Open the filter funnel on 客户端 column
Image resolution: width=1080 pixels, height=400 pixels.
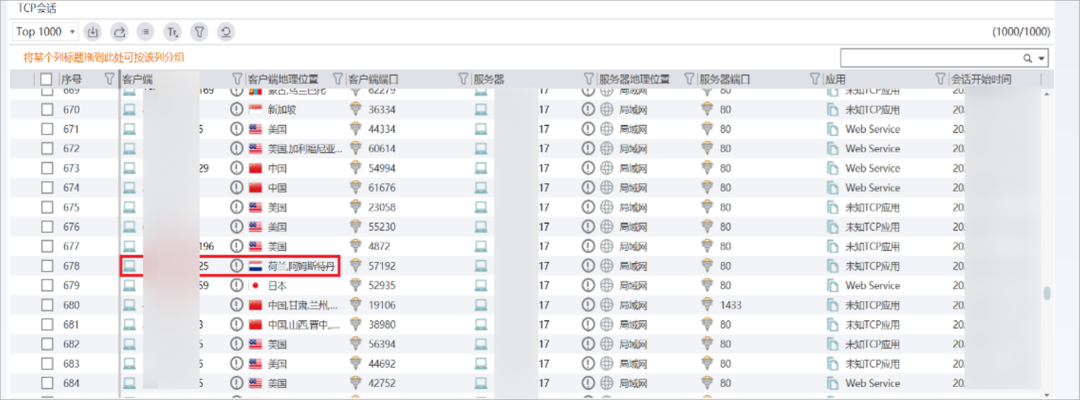tap(238, 79)
